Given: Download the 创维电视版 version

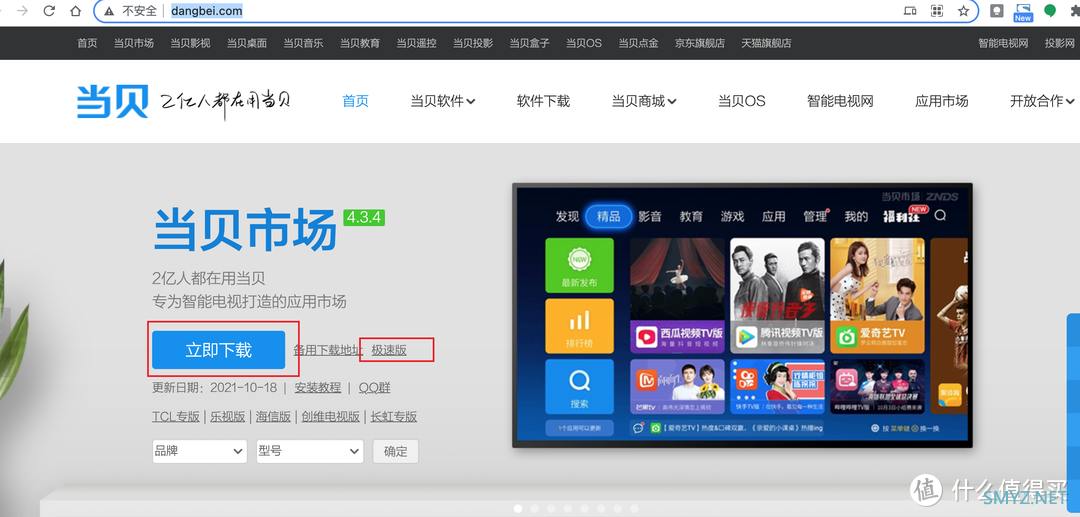Looking at the screenshot, I should tap(330, 416).
